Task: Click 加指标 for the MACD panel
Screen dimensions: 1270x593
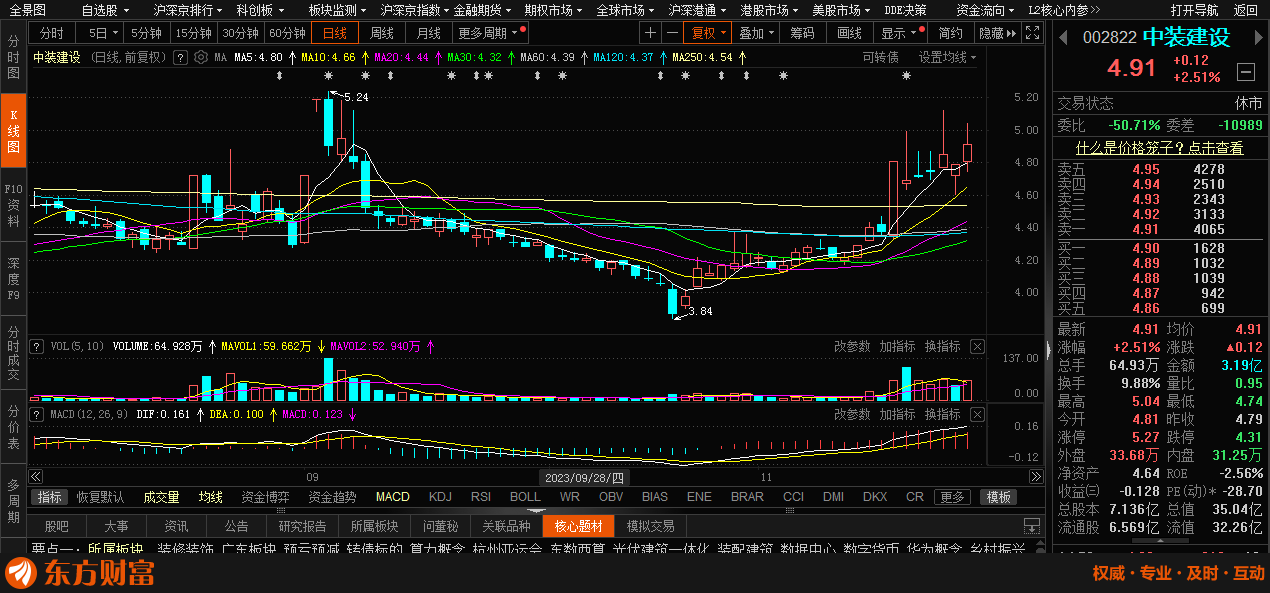Action: (898, 414)
